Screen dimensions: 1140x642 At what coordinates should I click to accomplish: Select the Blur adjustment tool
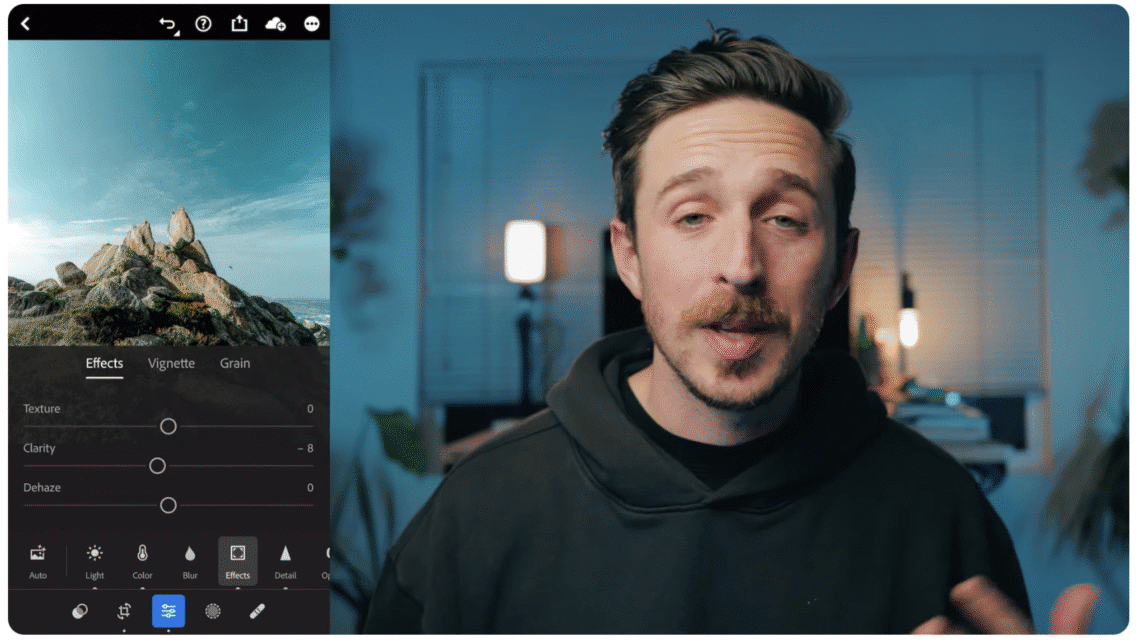190,560
